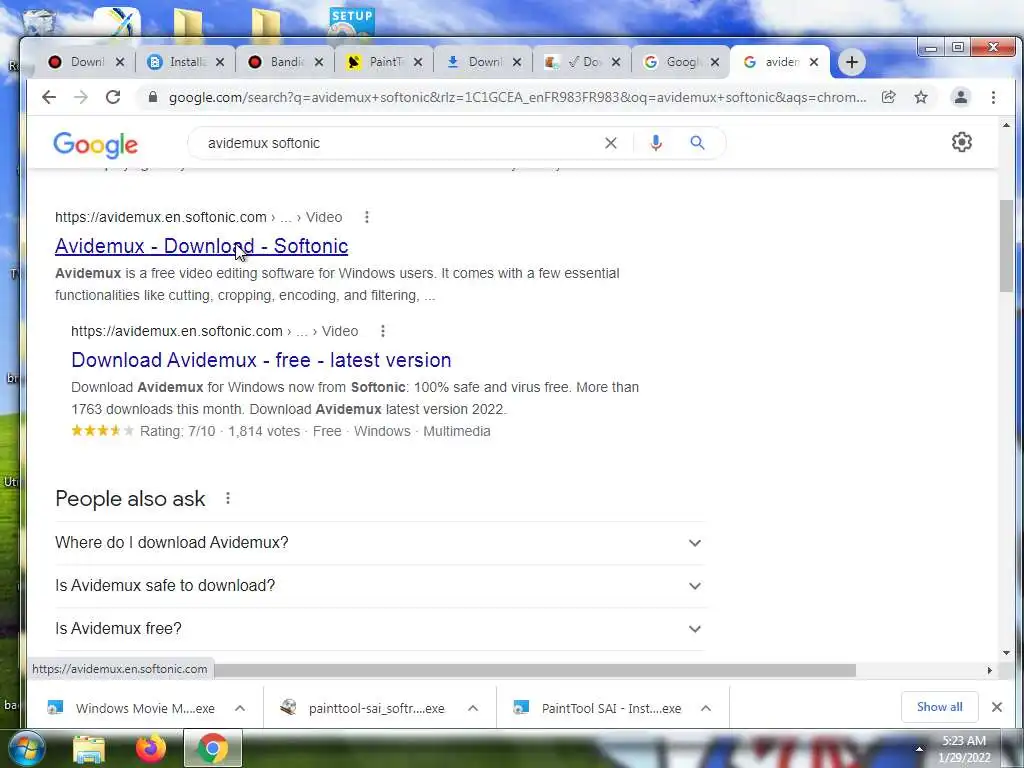
Task: Focus the address bar URL
Action: coord(517,97)
